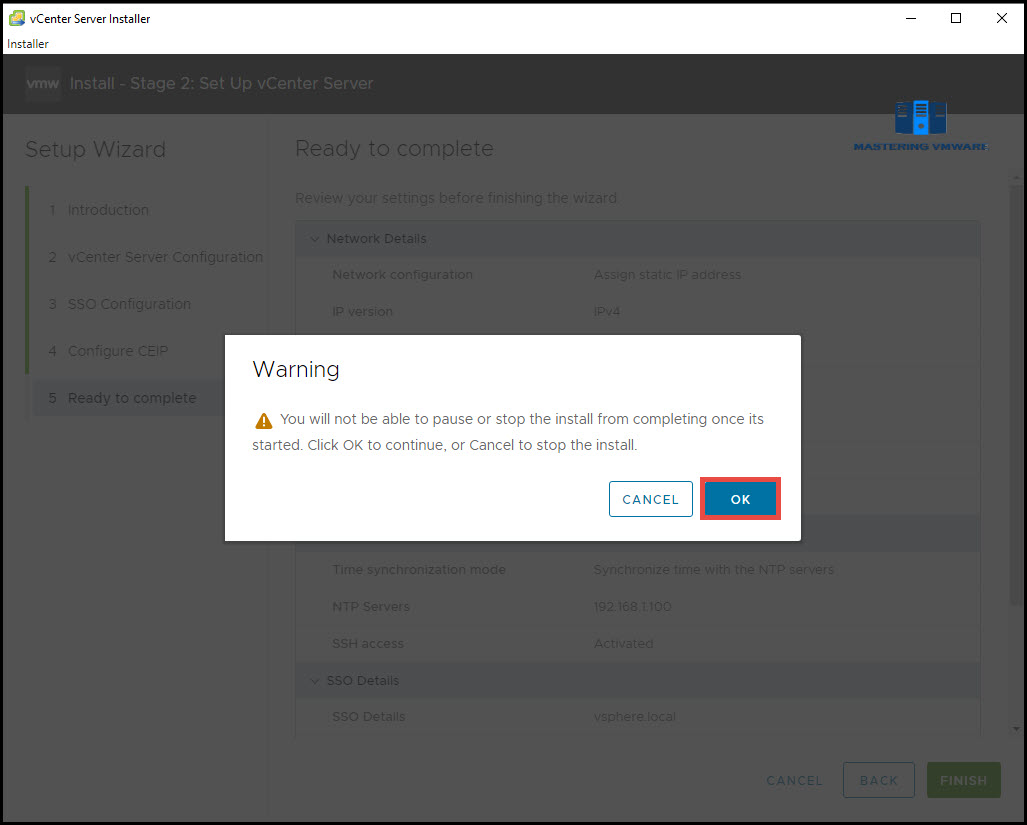Click the yellow warning triangle icon
The height and width of the screenshot is (825, 1027).
tap(263, 420)
